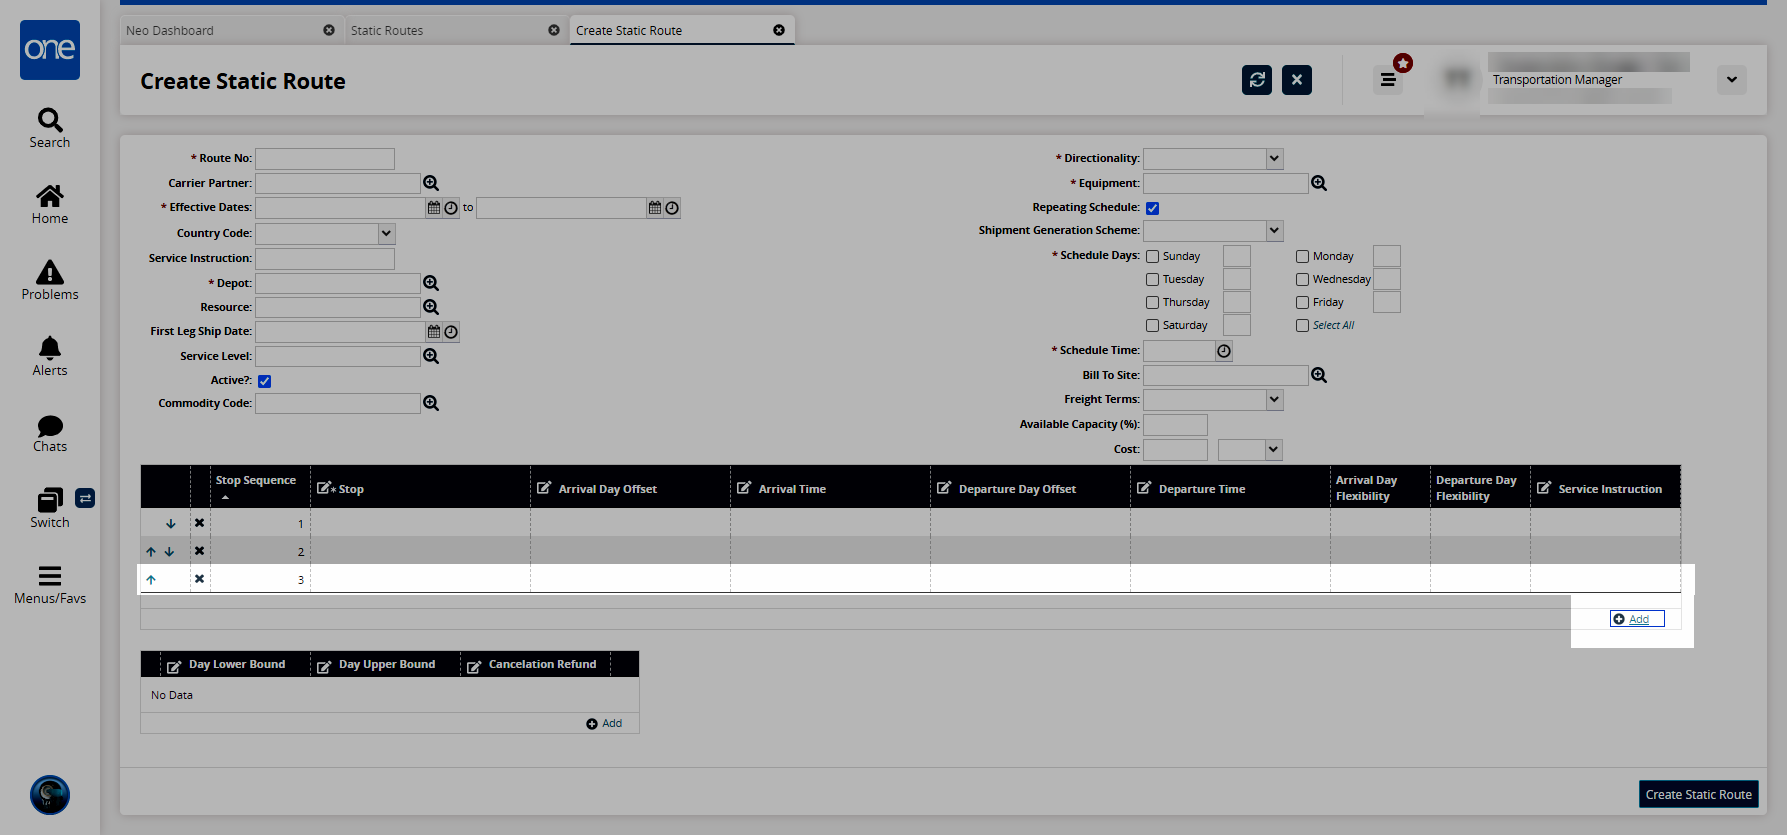Open Resource lookup magnifier
The height and width of the screenshot is (835, 1787).
pos(431,307)
